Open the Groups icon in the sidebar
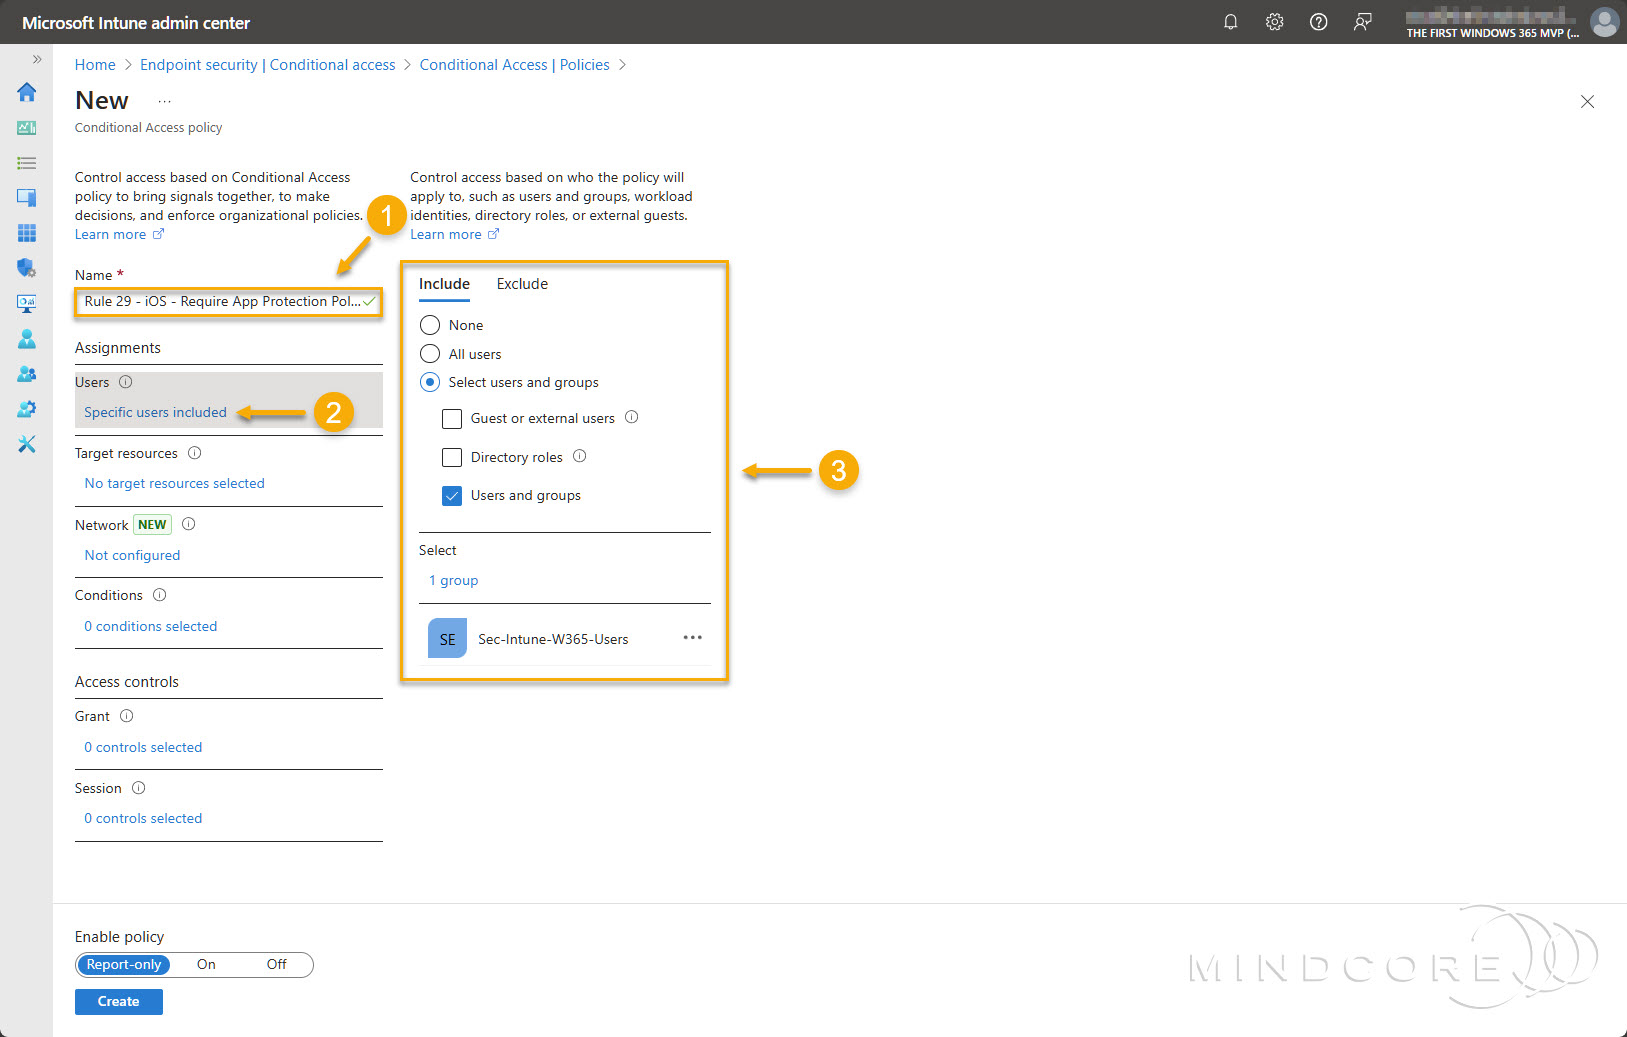This screenshot has height=1037, width=1627. tap(26, 374)
